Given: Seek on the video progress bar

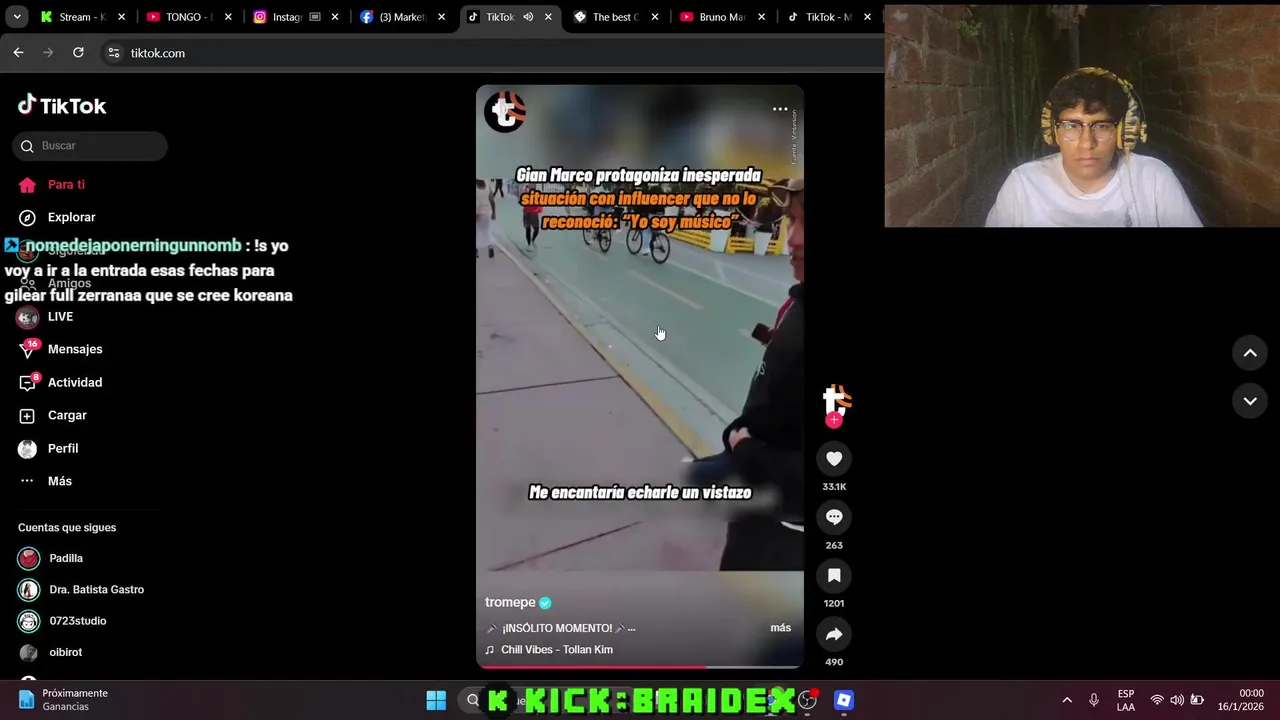Looking at the screenshot, I should 640,666.
